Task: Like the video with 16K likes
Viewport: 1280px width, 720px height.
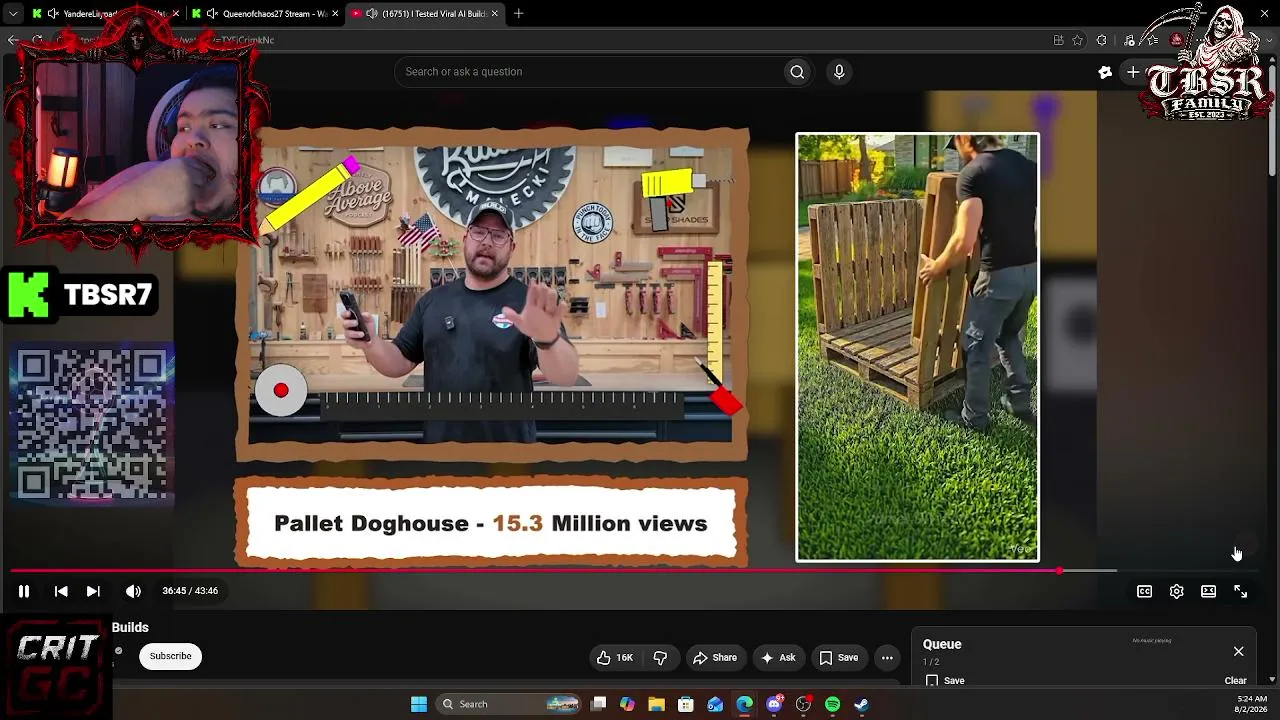Action: [615, 657]
